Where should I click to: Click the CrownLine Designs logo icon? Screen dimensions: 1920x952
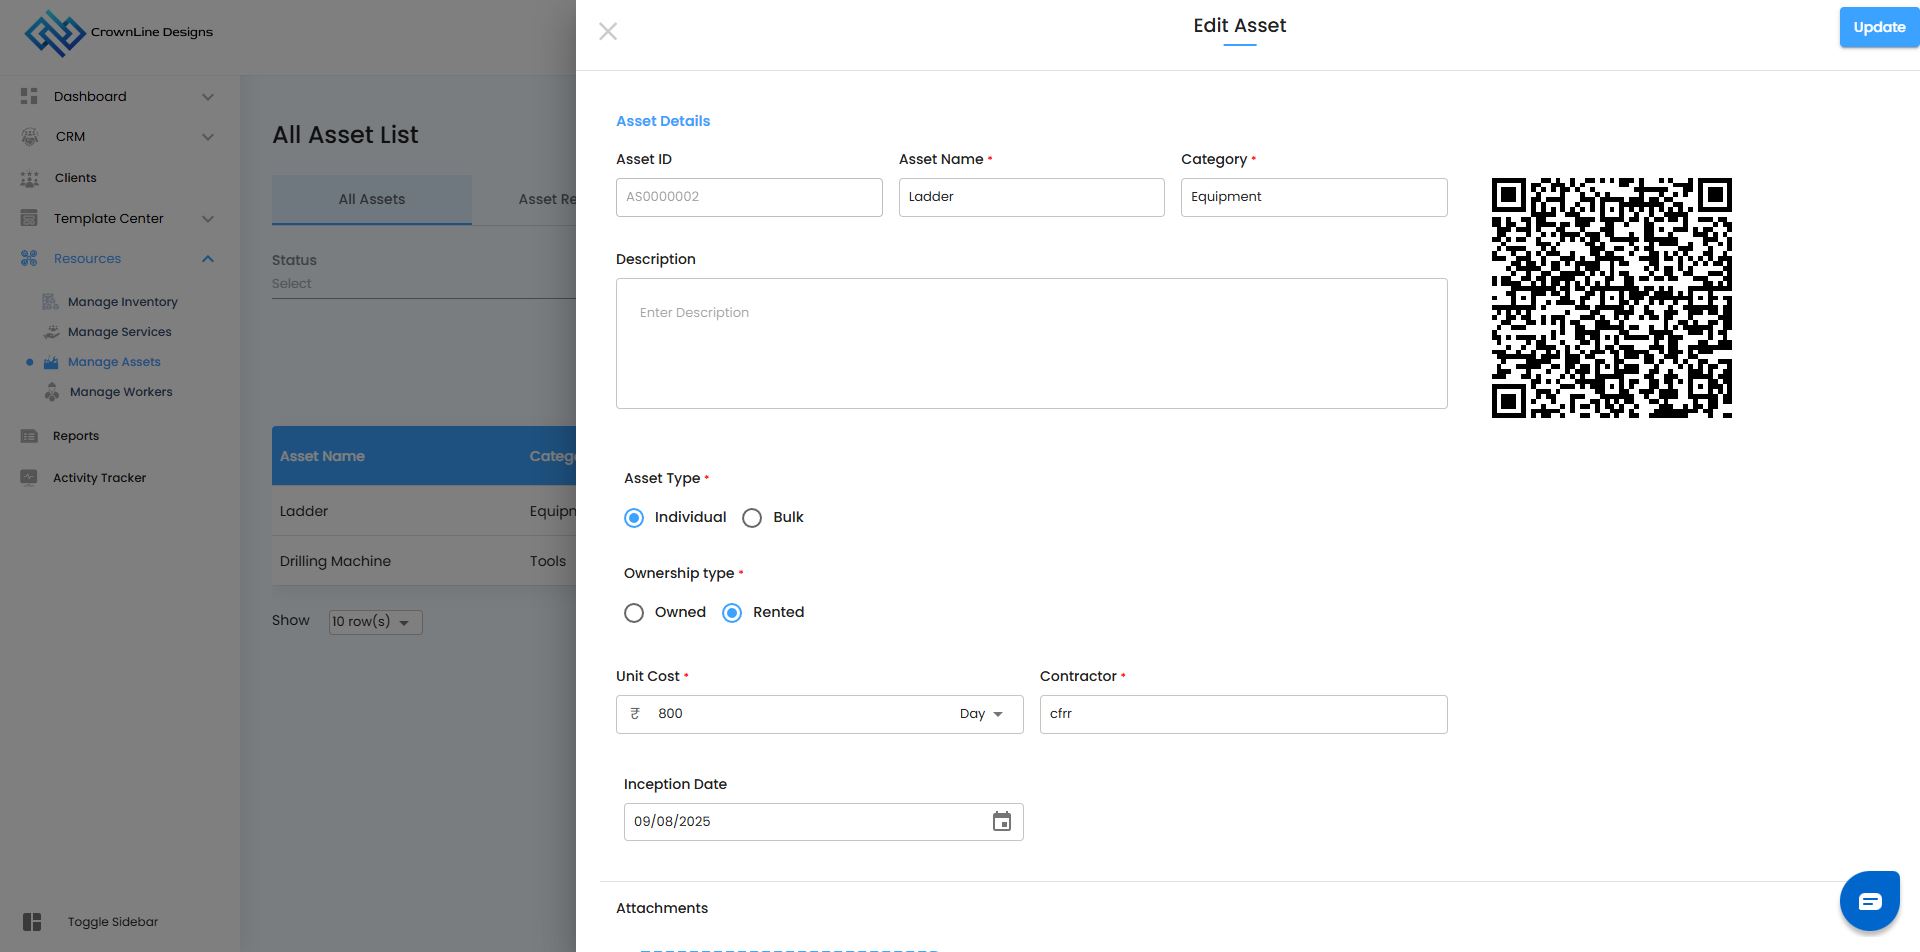pyautogui.click(x=54, y=33)
